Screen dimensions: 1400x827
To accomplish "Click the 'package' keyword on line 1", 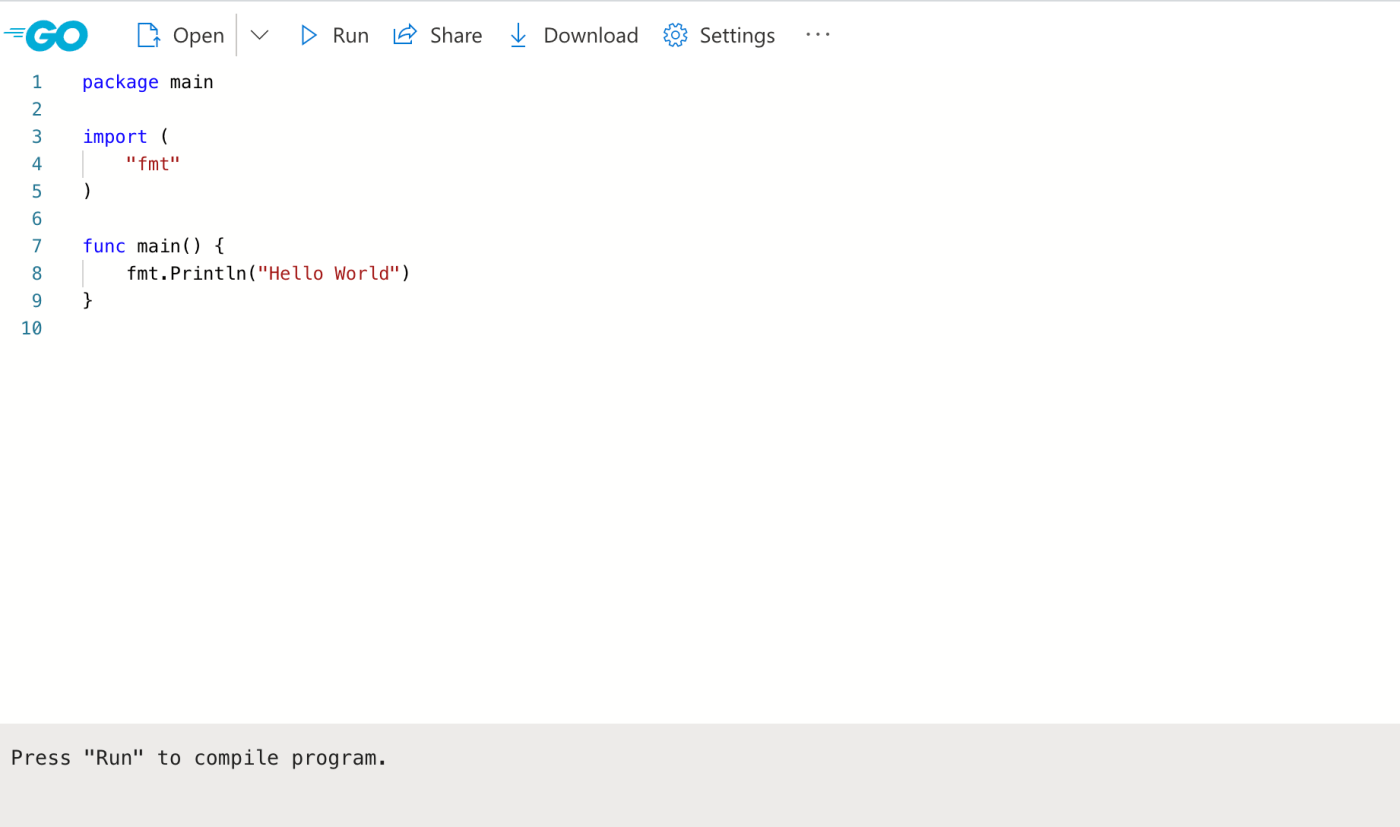I will point(120,82).
